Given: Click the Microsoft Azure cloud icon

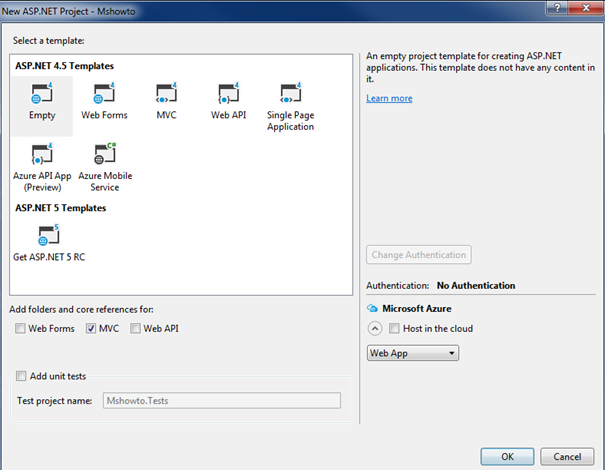Looking at the screenshot, I should click(372, 308).
